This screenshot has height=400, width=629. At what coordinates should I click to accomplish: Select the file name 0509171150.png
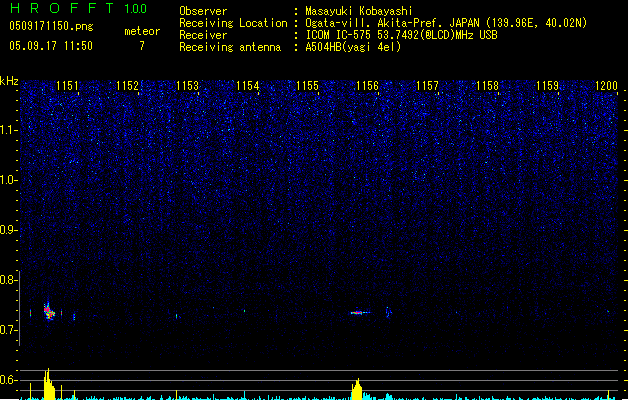click(51, 26)
